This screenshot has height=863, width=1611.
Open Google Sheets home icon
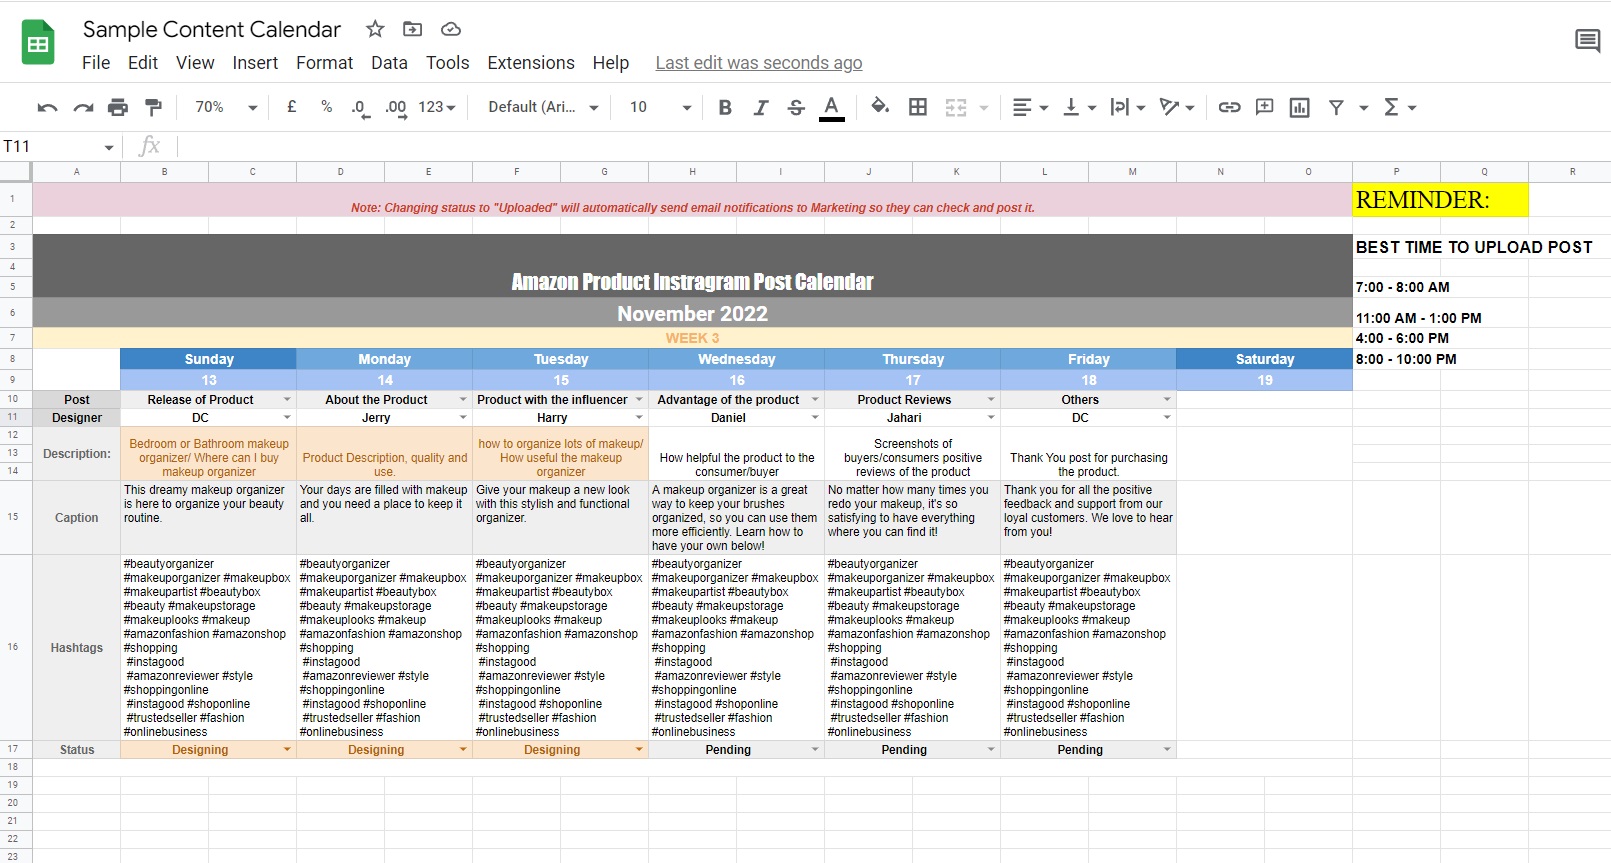tap(38, 43)
